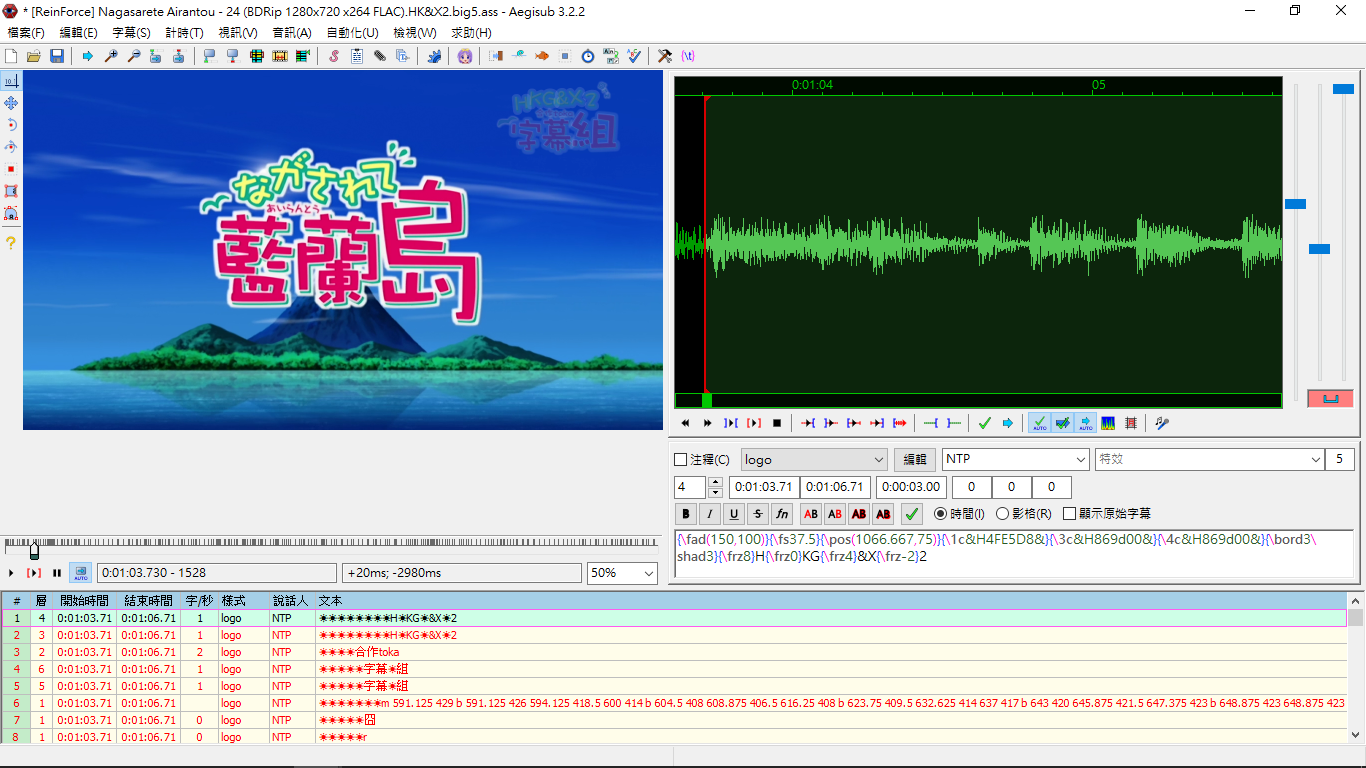
Task: Open the Spell Checker icon
Action: tap(633, 56)
